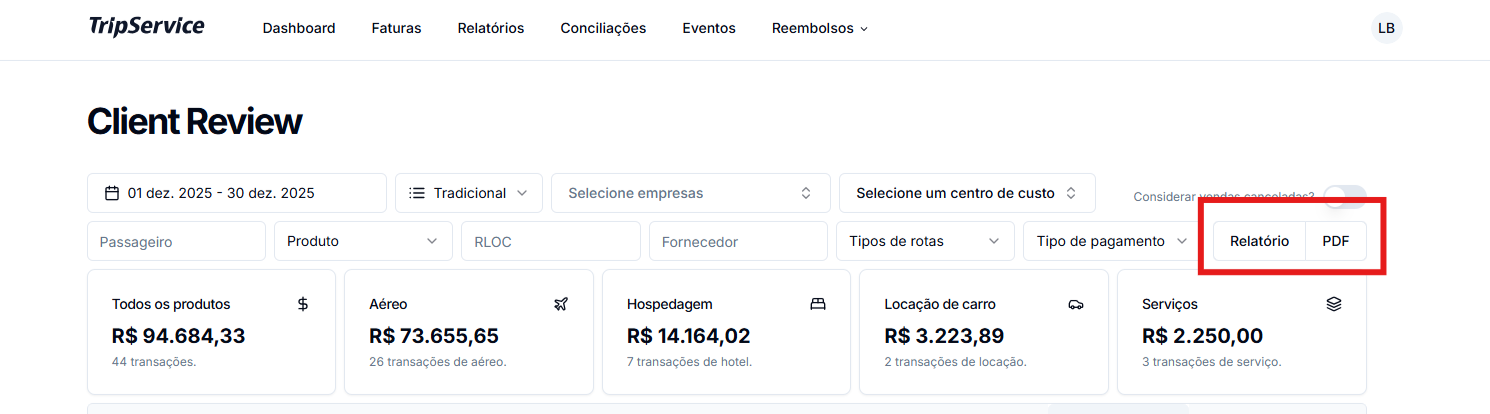Click the Passageiro input field
Image resolution: width=1490 pixels, height=414 pixels.
pos(176,241)
